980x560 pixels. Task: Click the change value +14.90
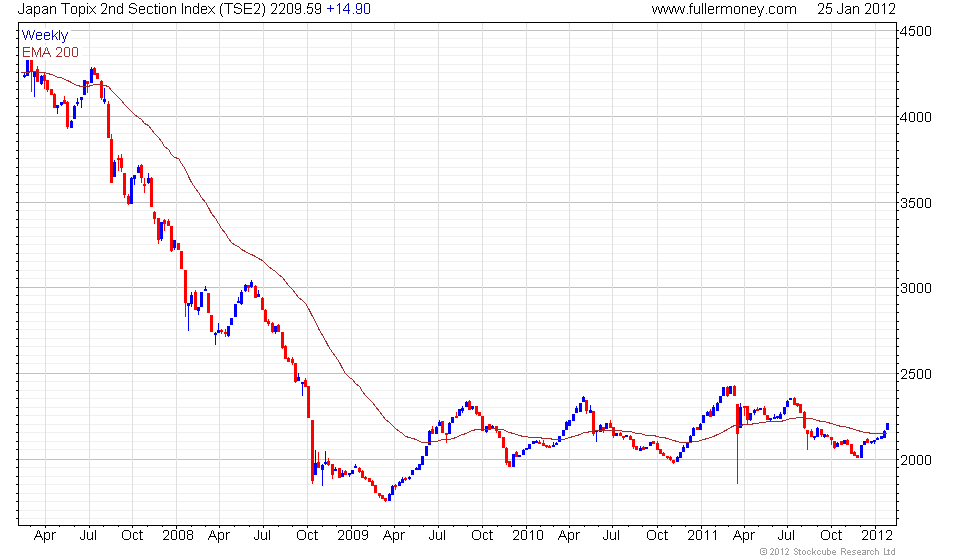[348, 9]
